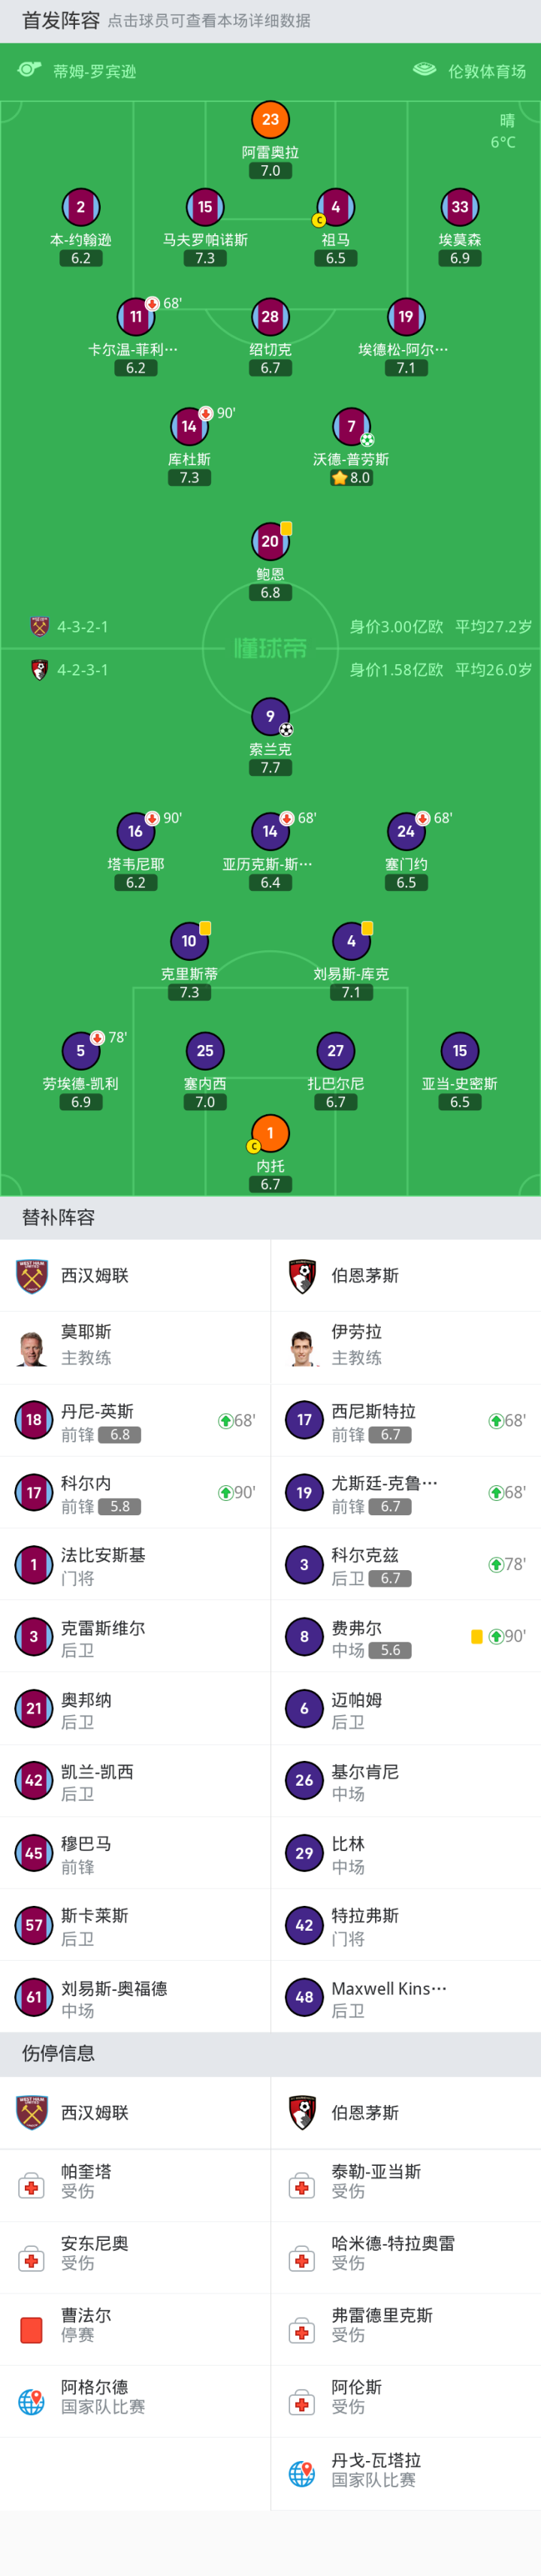View coach 伊劳拉 profile photo
This screenshot has height=2576, width=541.
(x=303, y=1347)
